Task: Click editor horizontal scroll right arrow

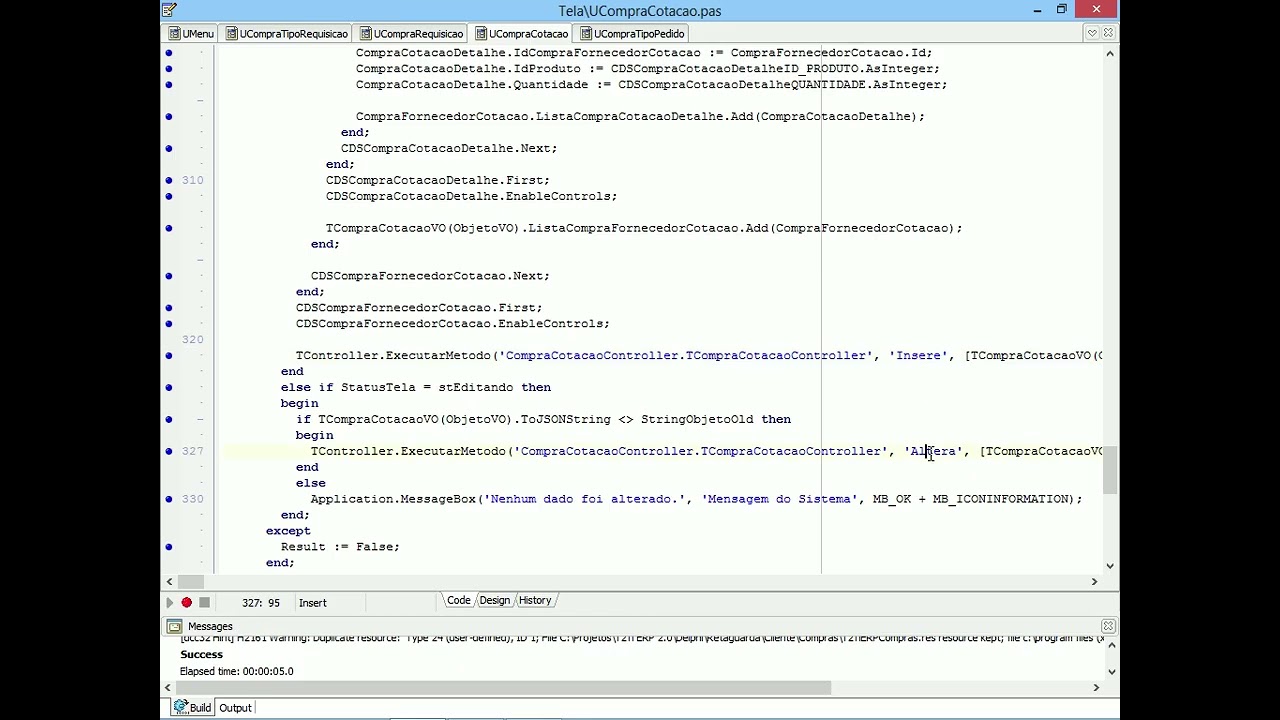Action: (x=1094, y=581)
